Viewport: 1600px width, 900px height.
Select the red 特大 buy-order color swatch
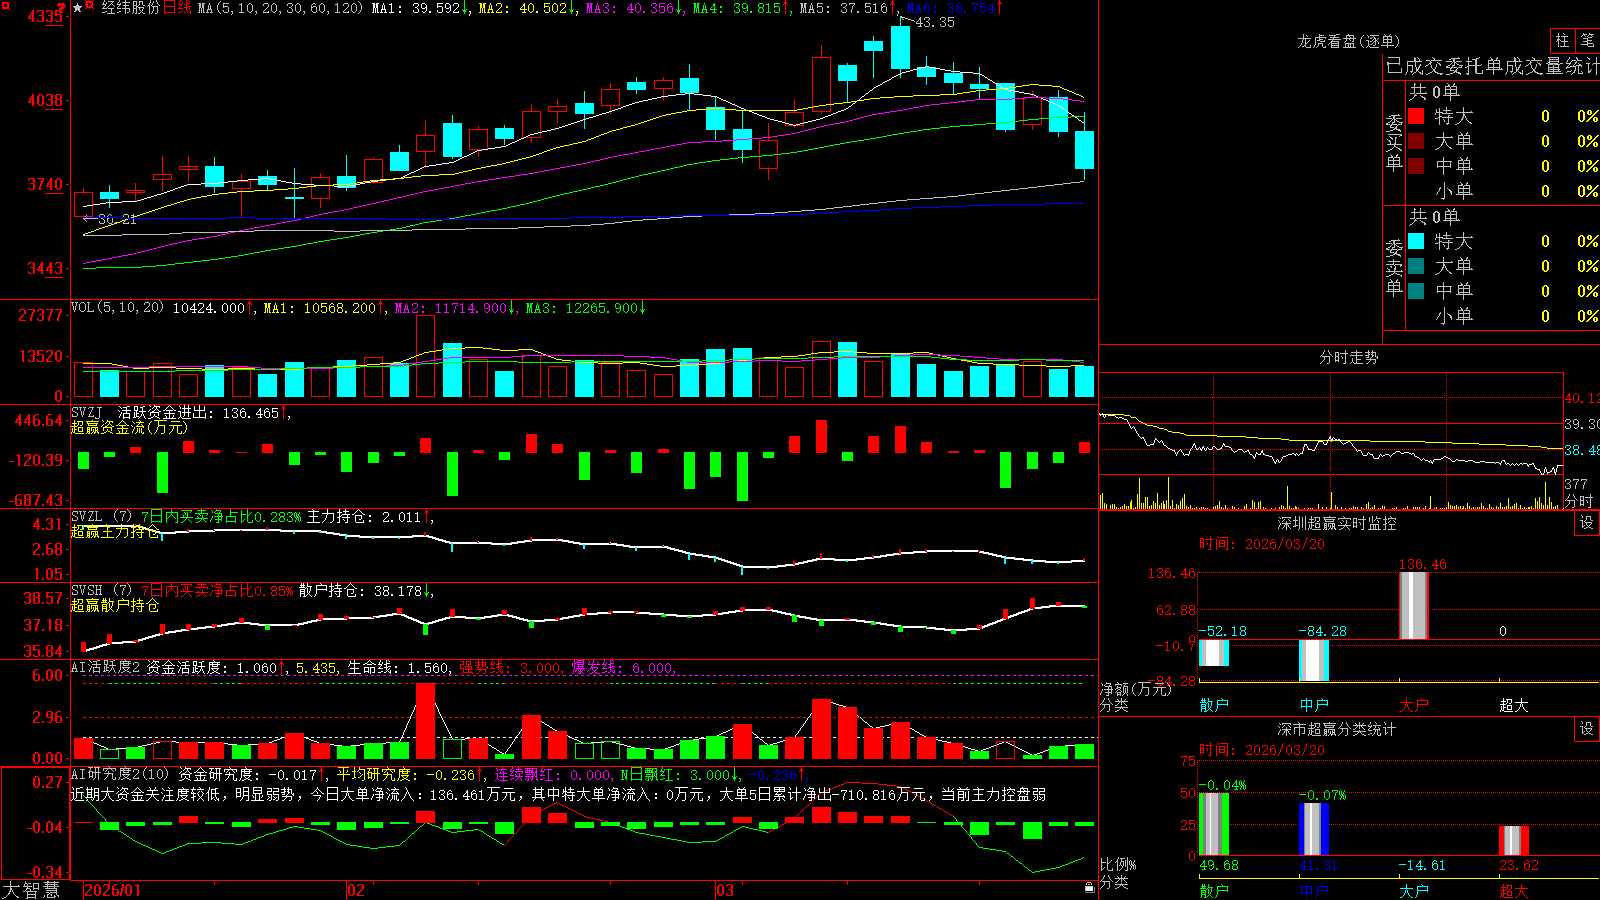coord(1416,116)
